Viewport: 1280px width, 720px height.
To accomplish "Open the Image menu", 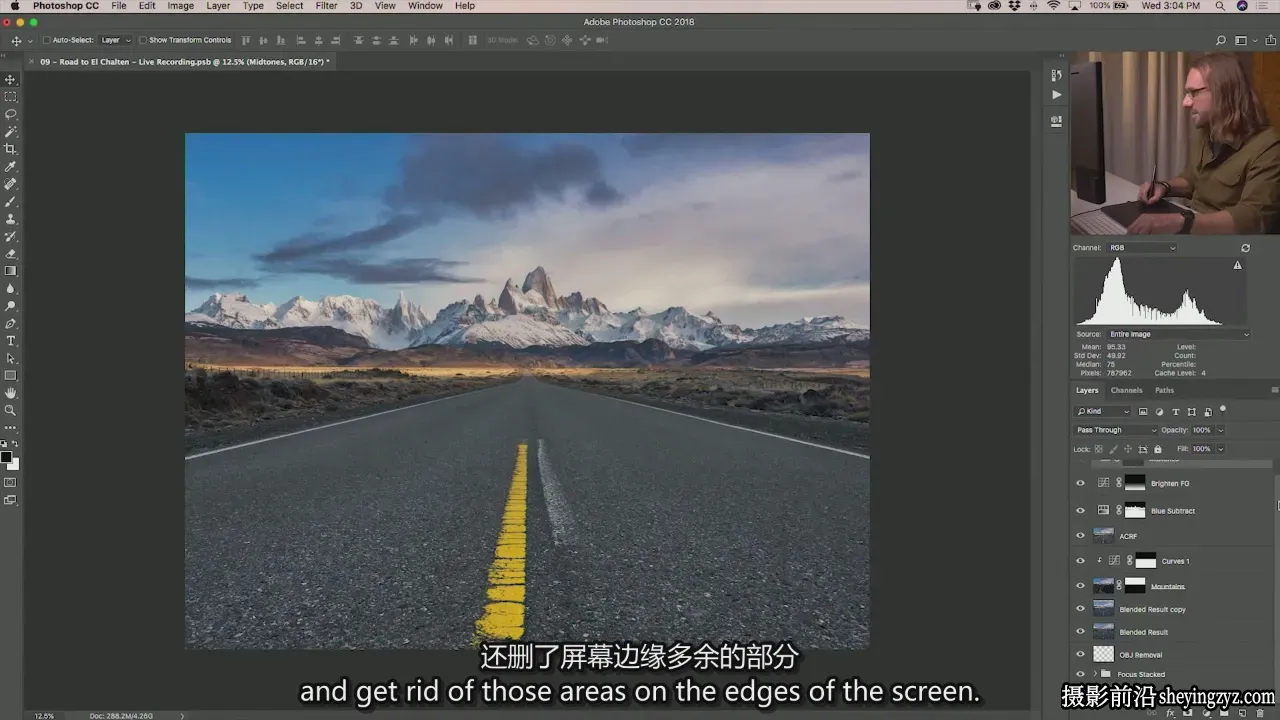I will click(180, 6).
